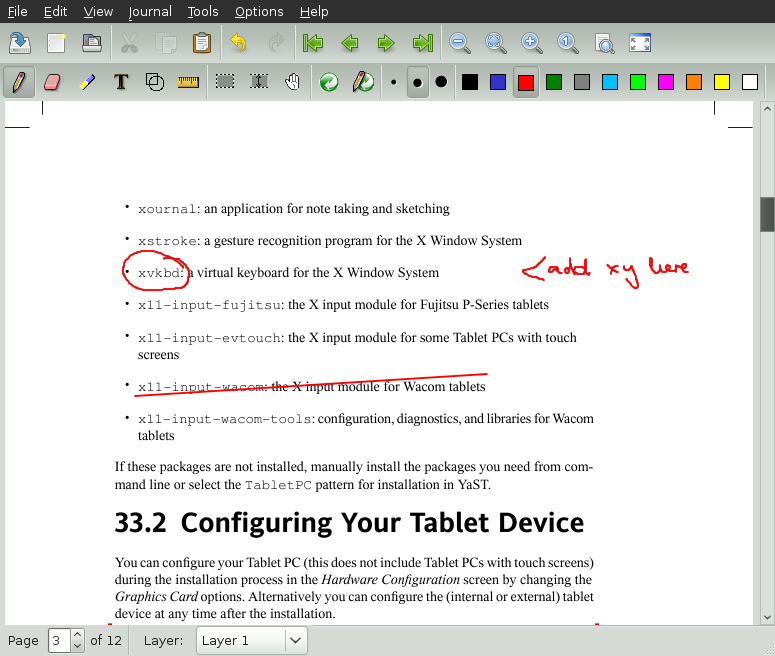Pick the yellow color swatch
The height and width of the screenshot is (656, 775).
click(722, 82)
